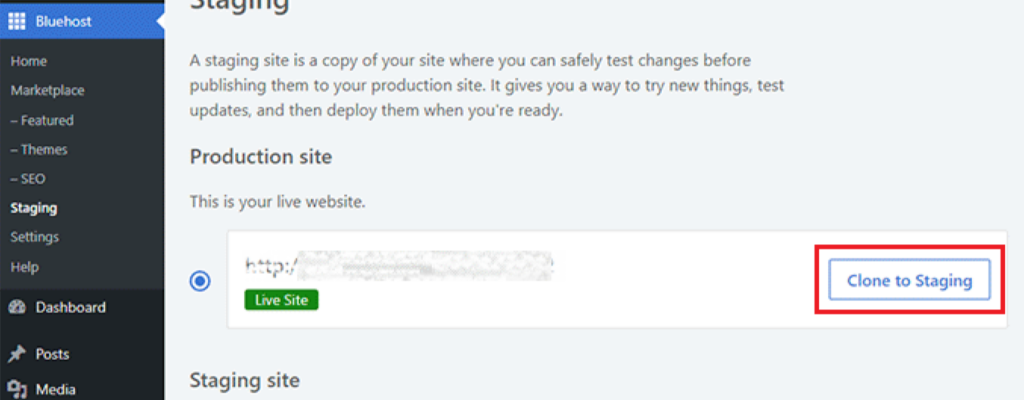Image resolution: width=1024 pixels, height=400 pixels.
Task: Click the green Live Site badge
Action: (281, 300)
